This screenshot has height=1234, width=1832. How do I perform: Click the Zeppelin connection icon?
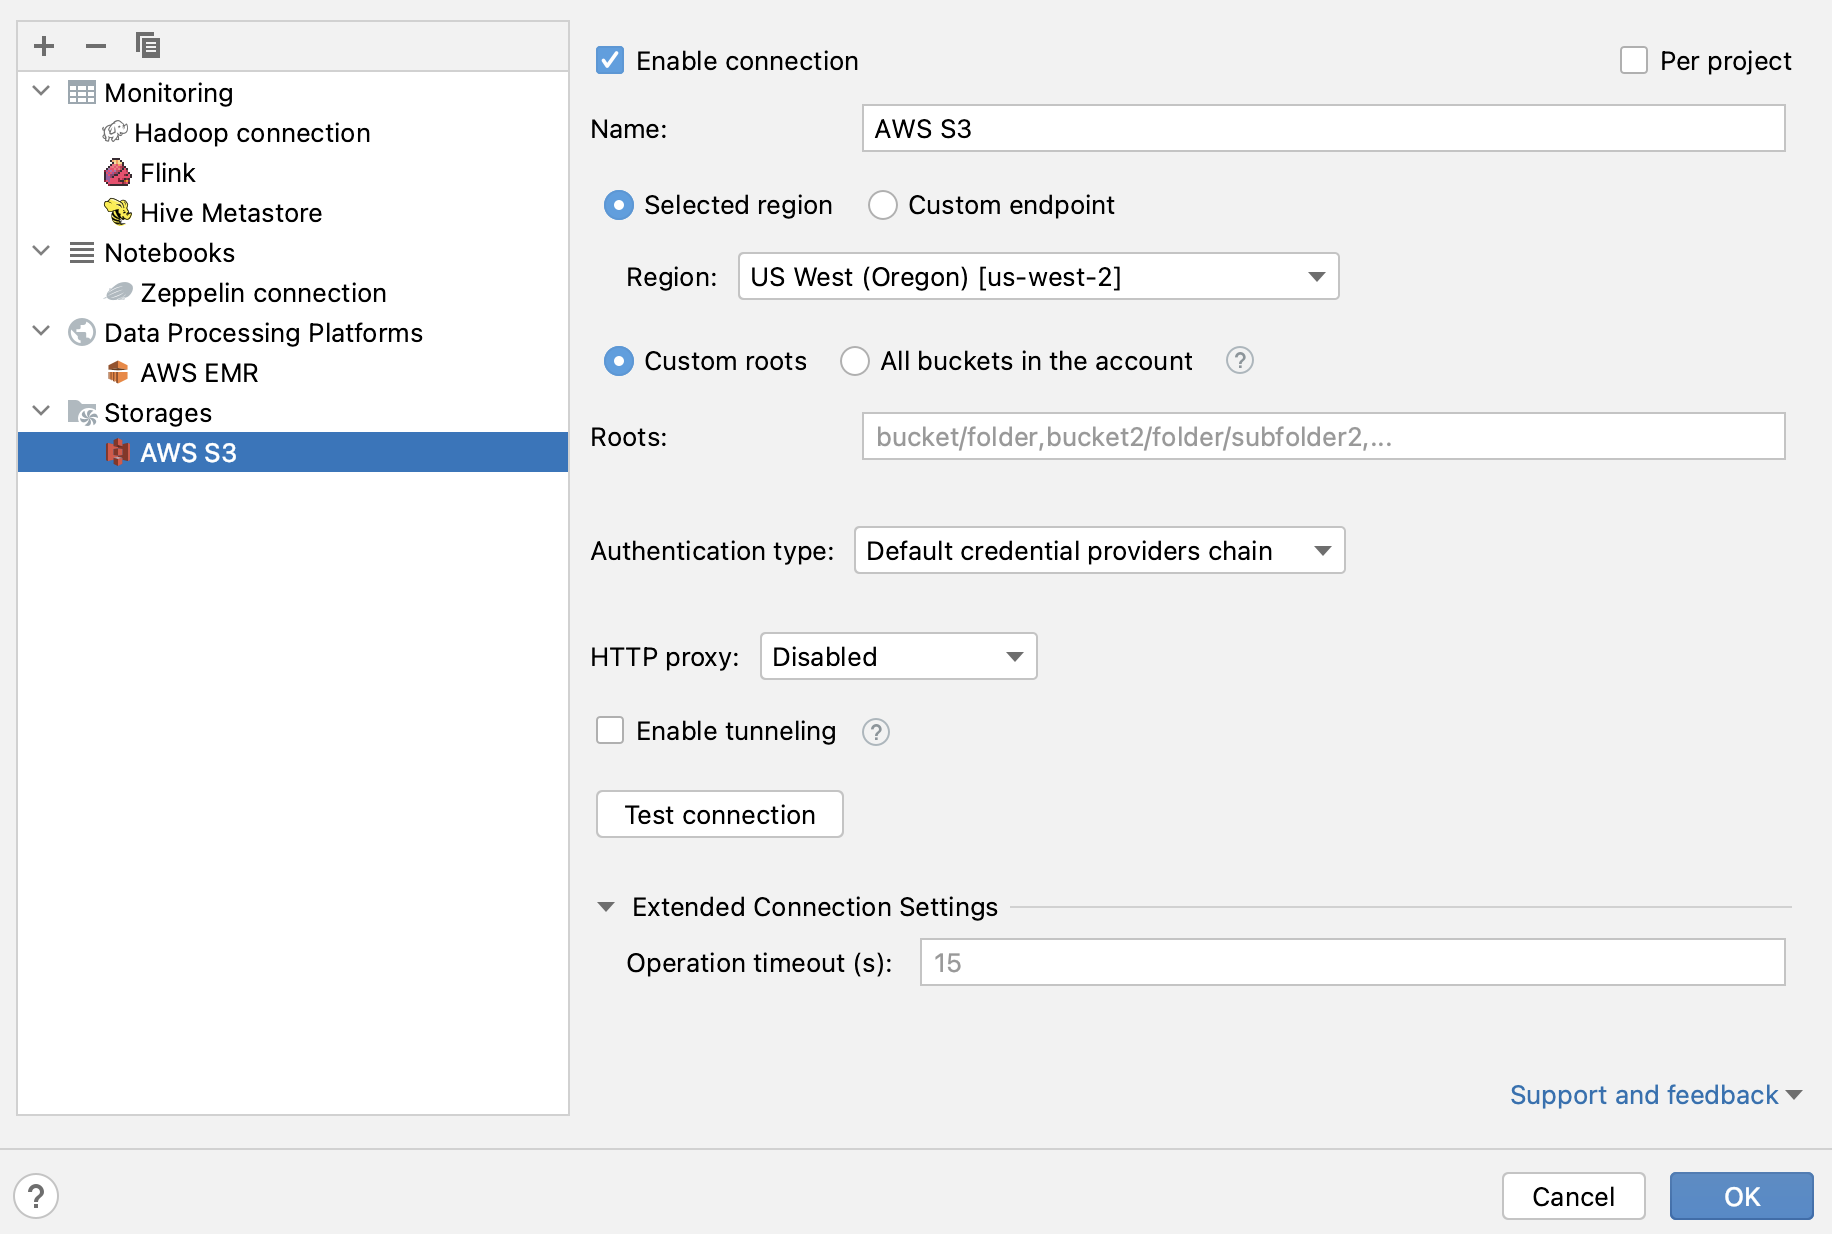[119, 292]
